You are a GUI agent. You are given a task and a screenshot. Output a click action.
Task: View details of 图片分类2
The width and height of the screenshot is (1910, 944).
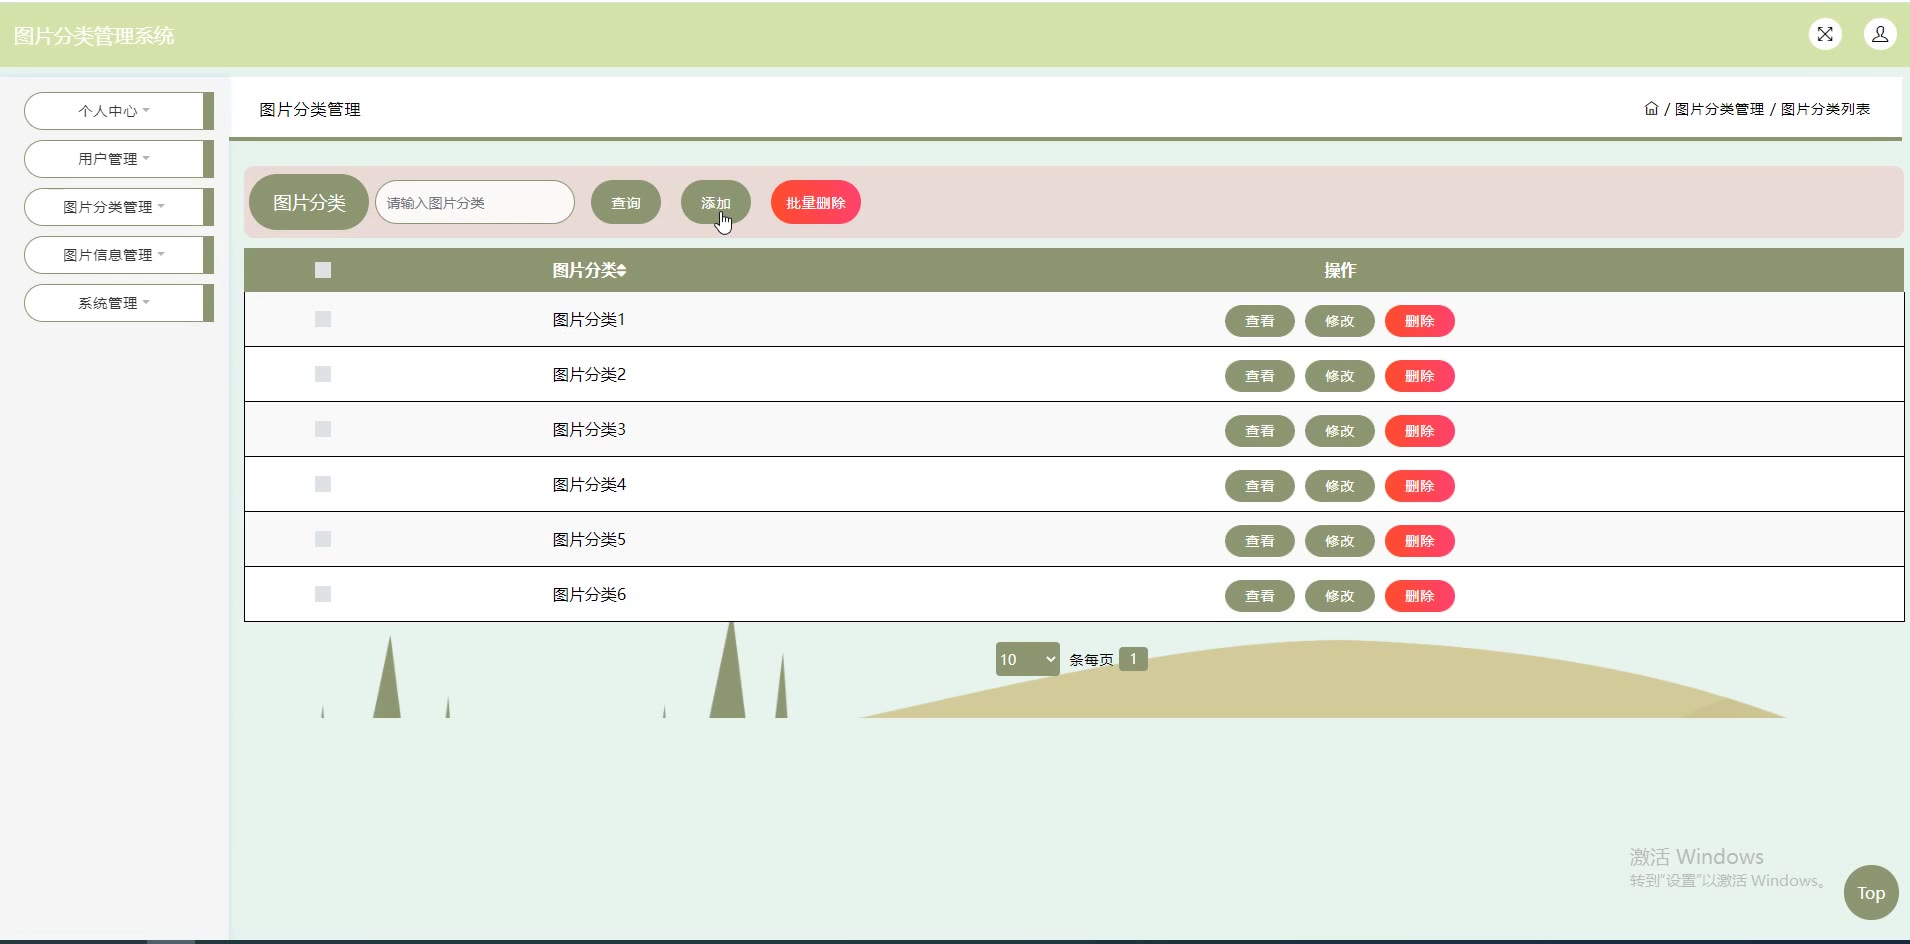(1260, 376)
